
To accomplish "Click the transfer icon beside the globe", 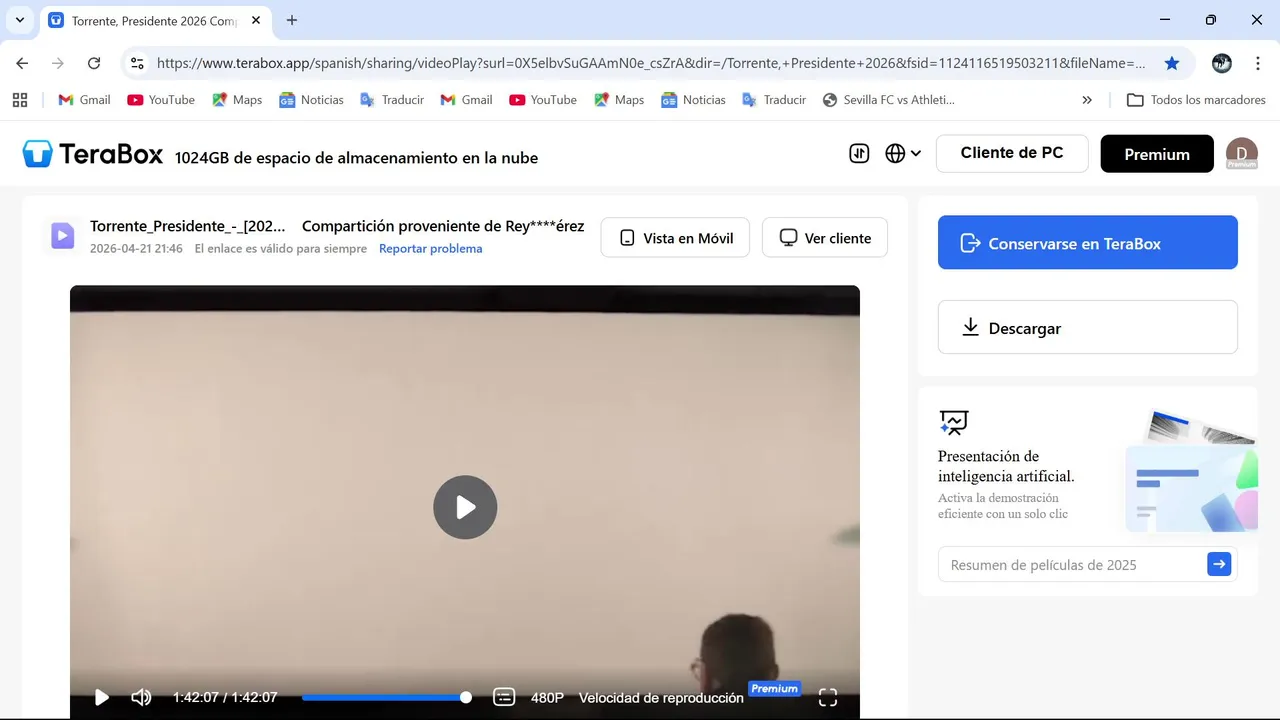I will [x=859, y=154].
